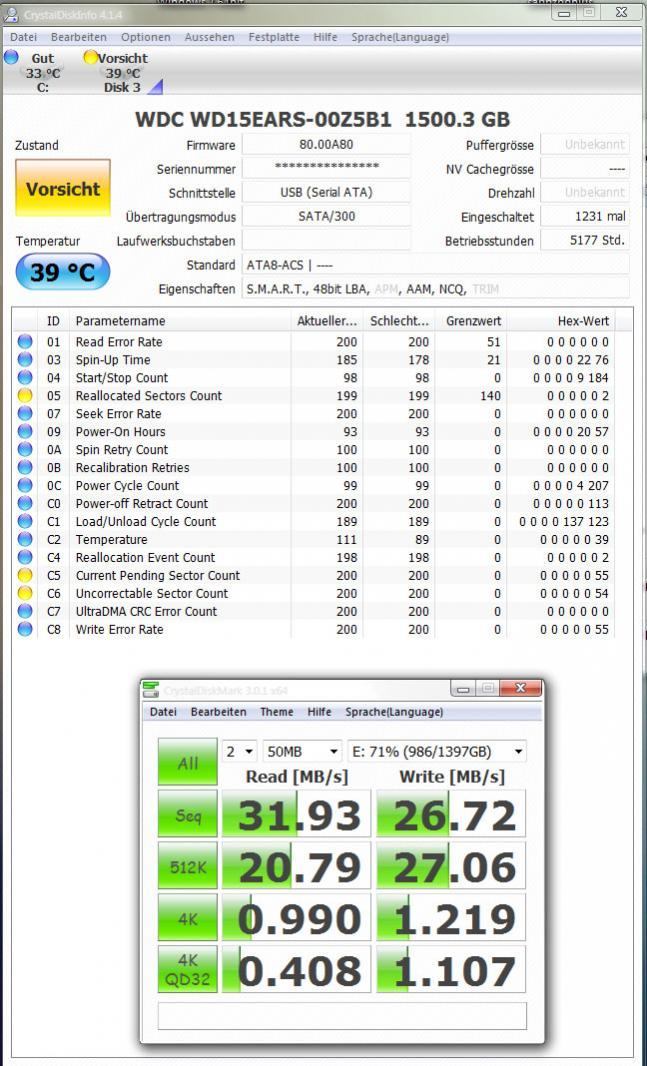This screenshot has width=647, height=1066.
Task: Click the 512K write result 27.06
Action: click(451, 866)
